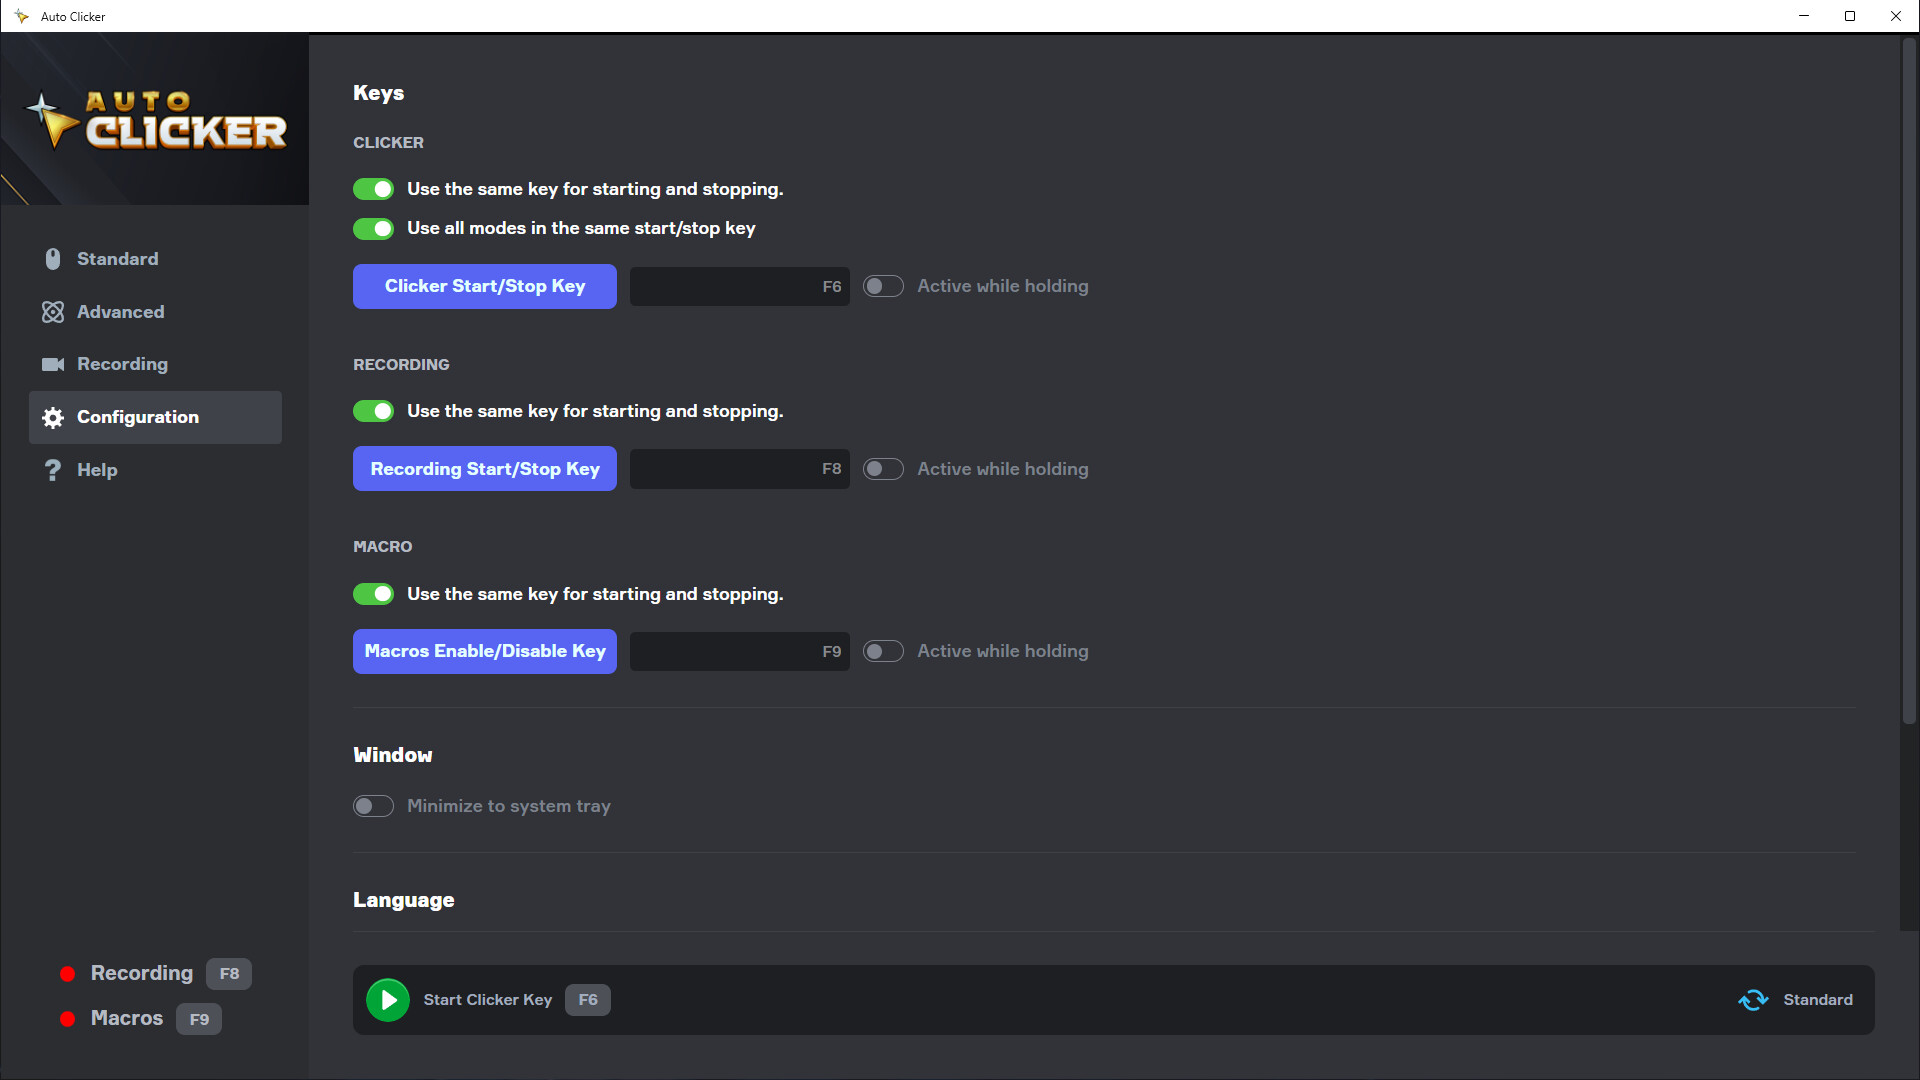Click the Recording camera icon in sidebar
The height and width of the screenshot is (1080, 1920).
click(53, 364)
